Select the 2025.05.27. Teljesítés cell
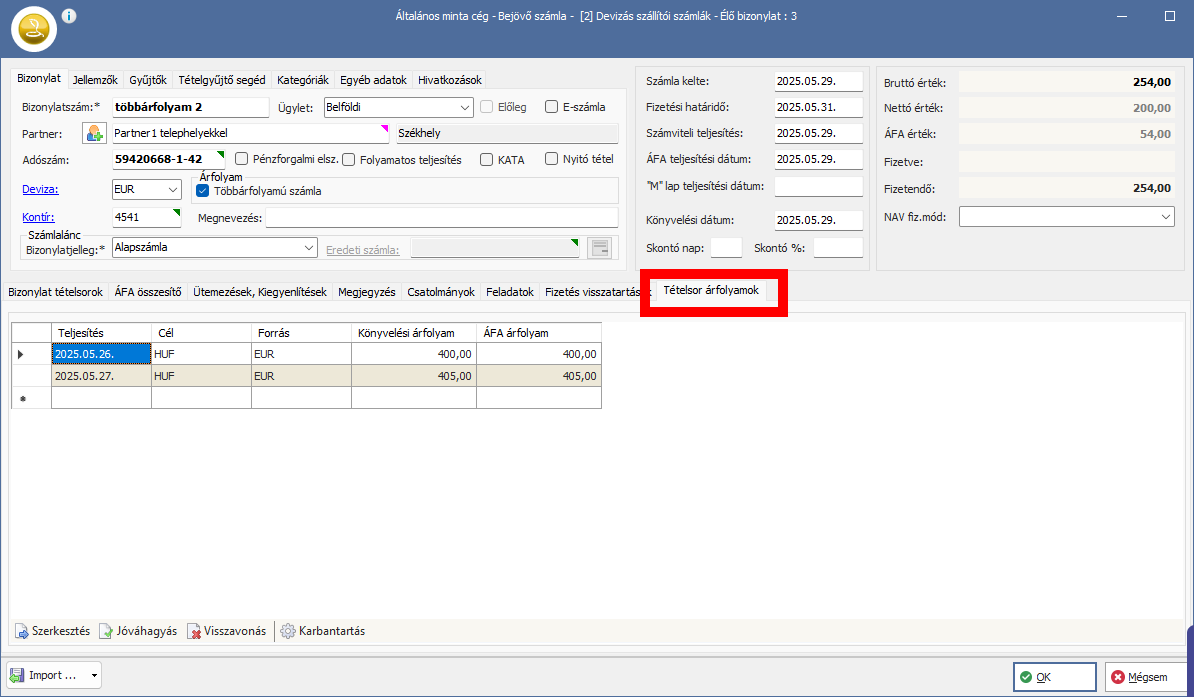 (x=101, y=376)
